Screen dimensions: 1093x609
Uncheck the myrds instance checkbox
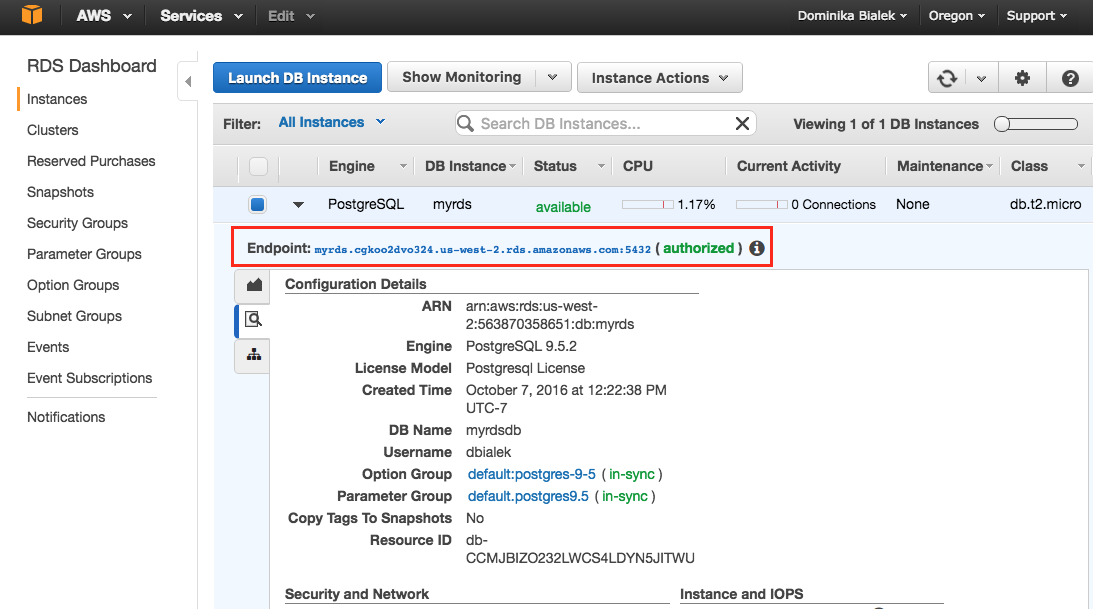[x=257, y=204]
